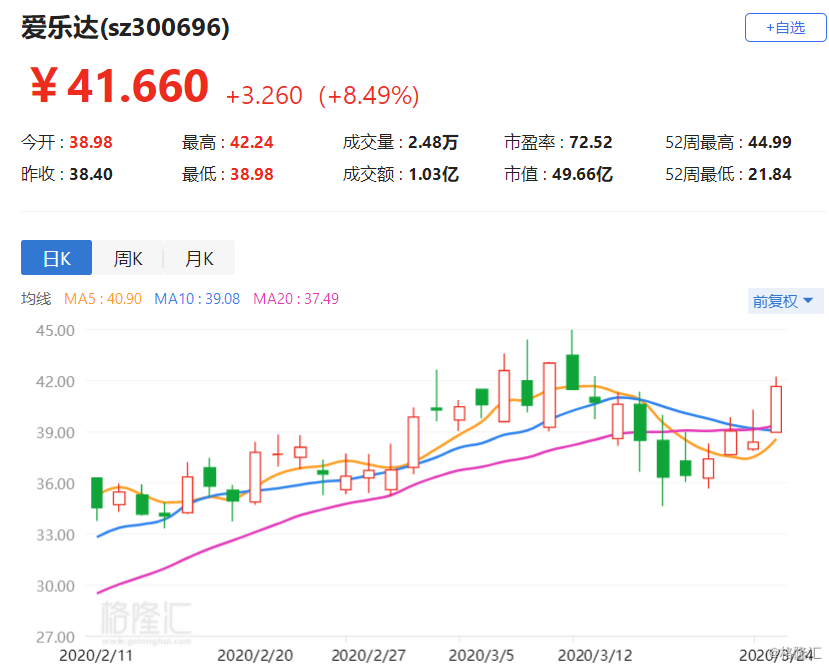Click the 成交量 value 2.48万
The image size is (829, 667).
433,142
